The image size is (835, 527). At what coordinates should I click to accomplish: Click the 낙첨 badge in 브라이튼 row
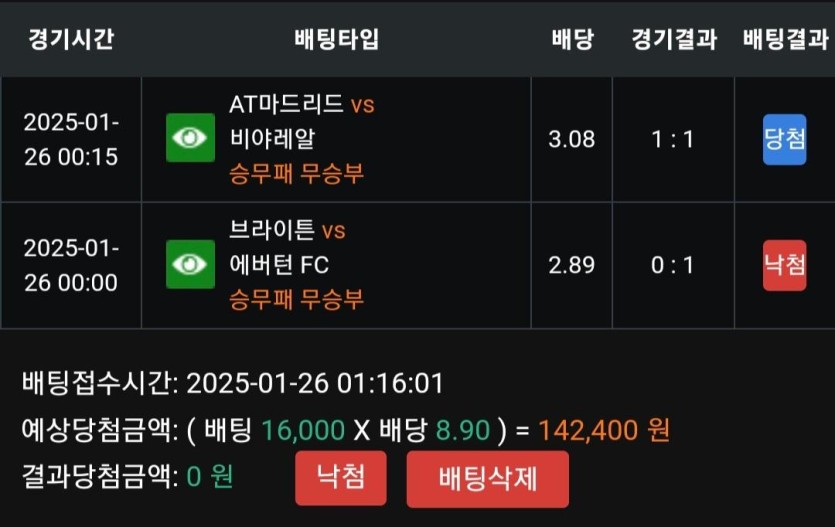click(784, 265)
